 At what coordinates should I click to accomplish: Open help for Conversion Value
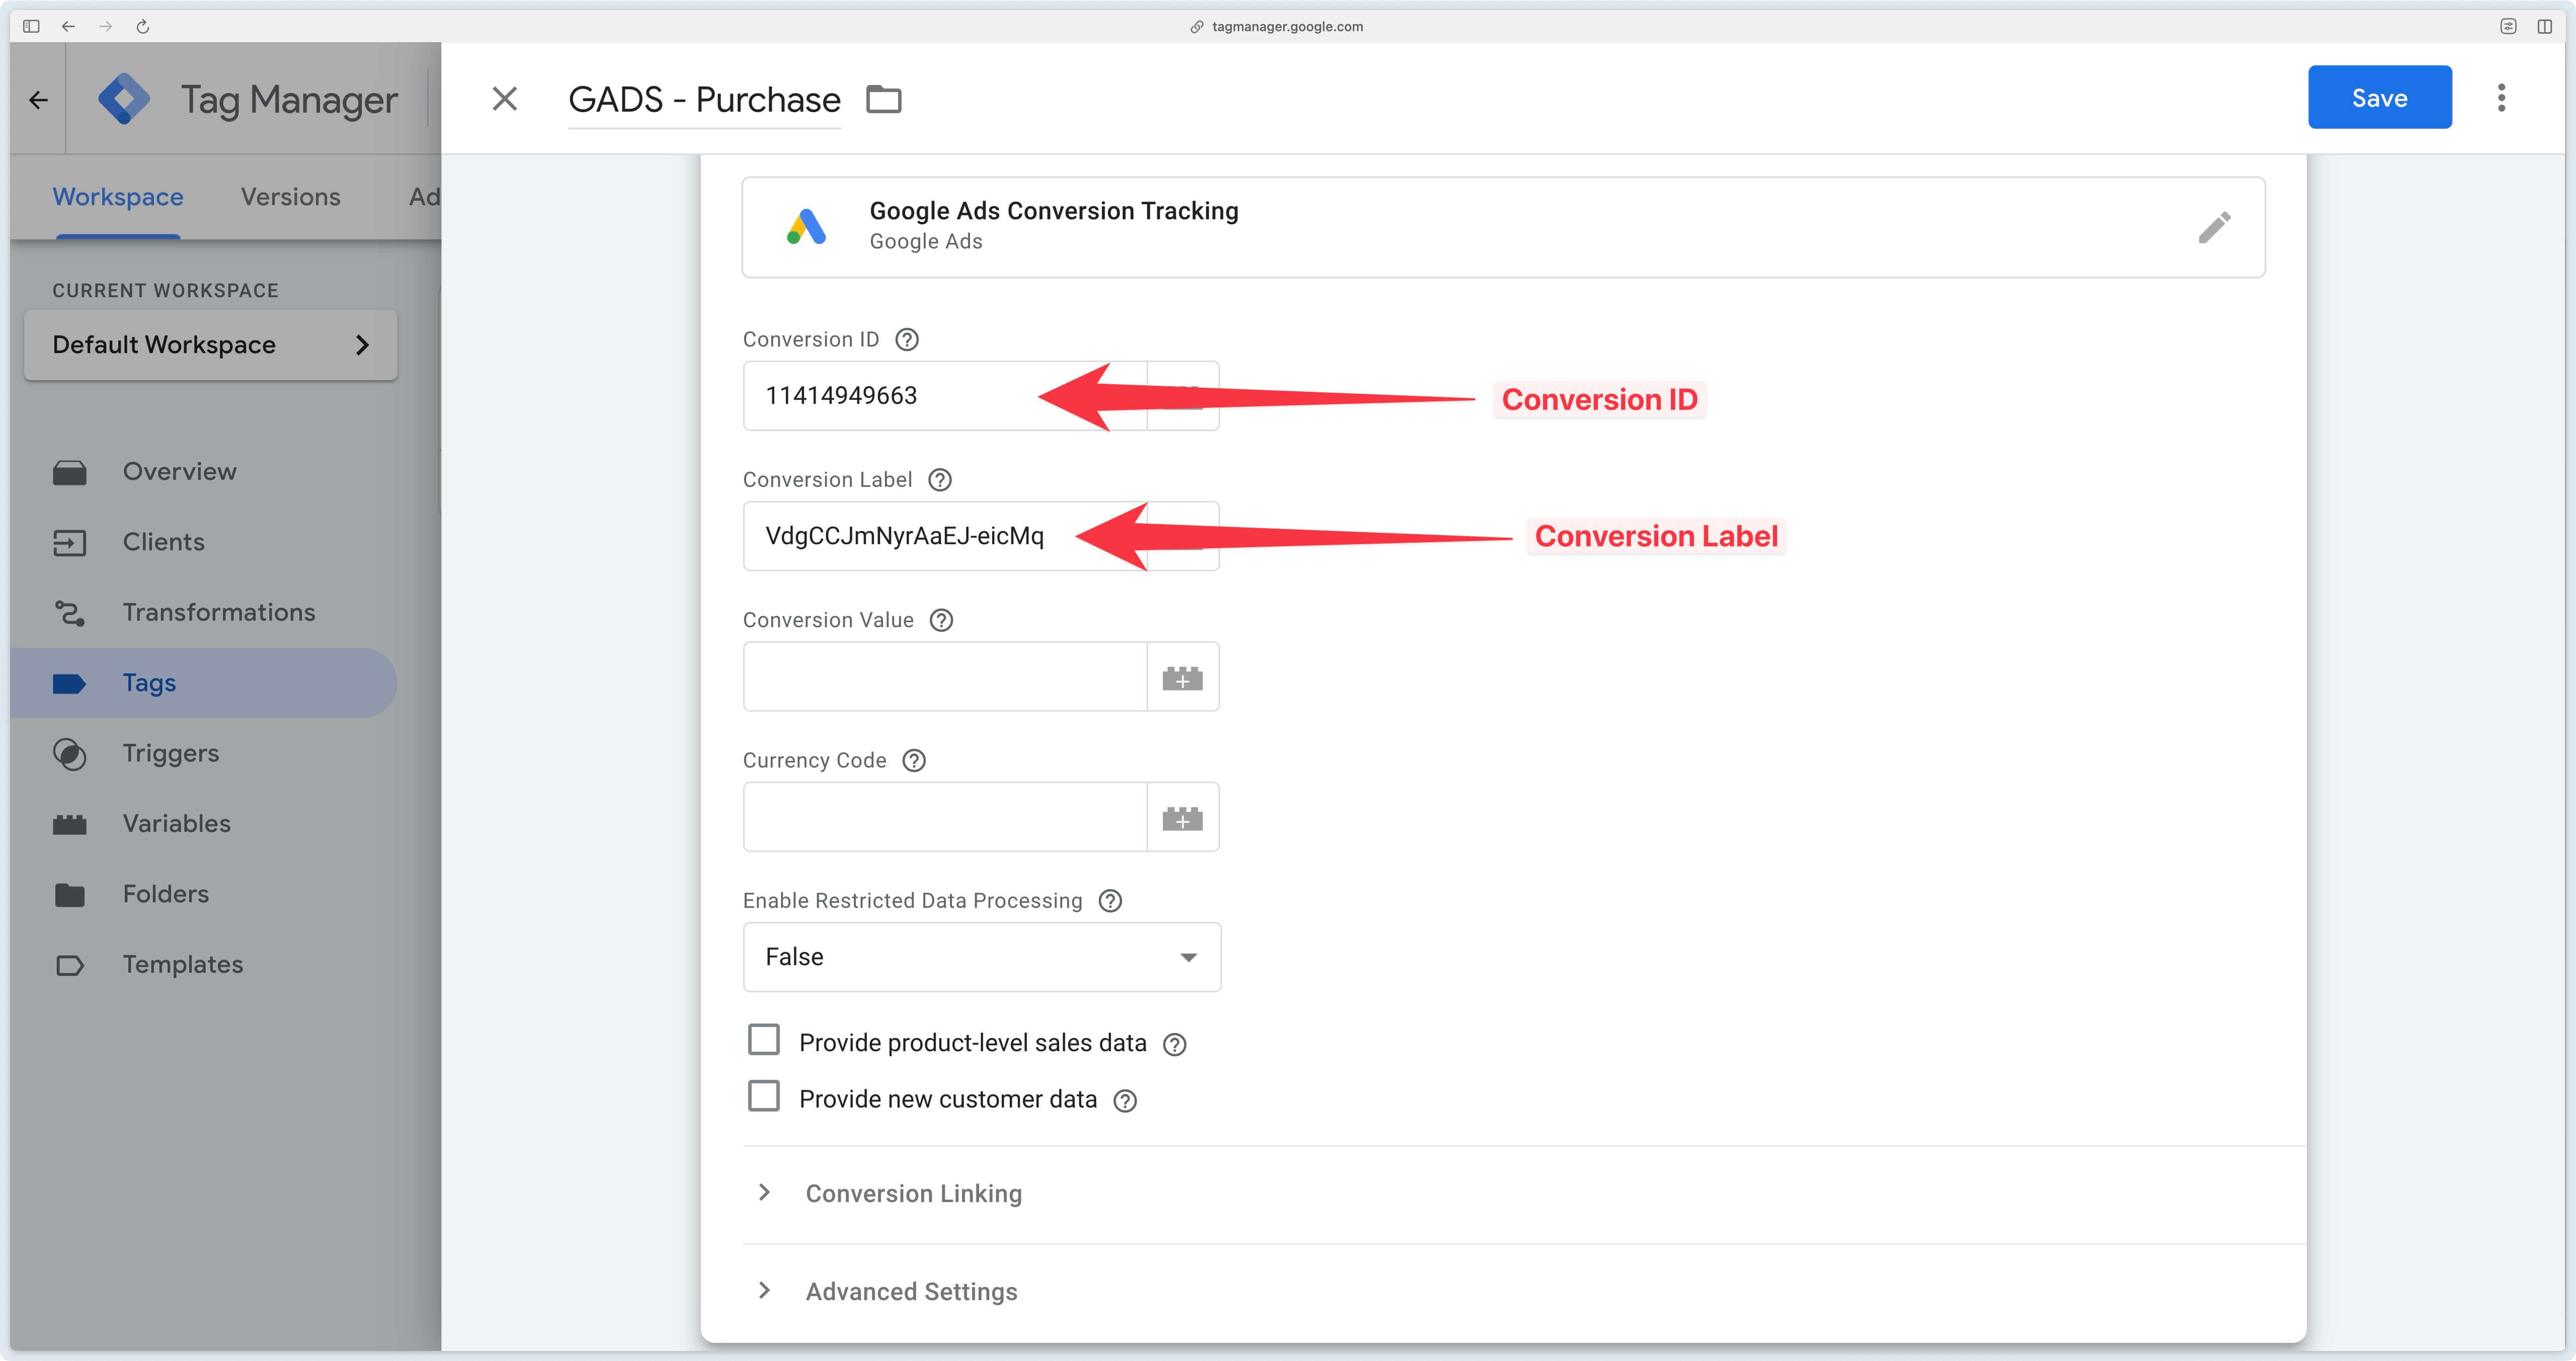[941, 620]
